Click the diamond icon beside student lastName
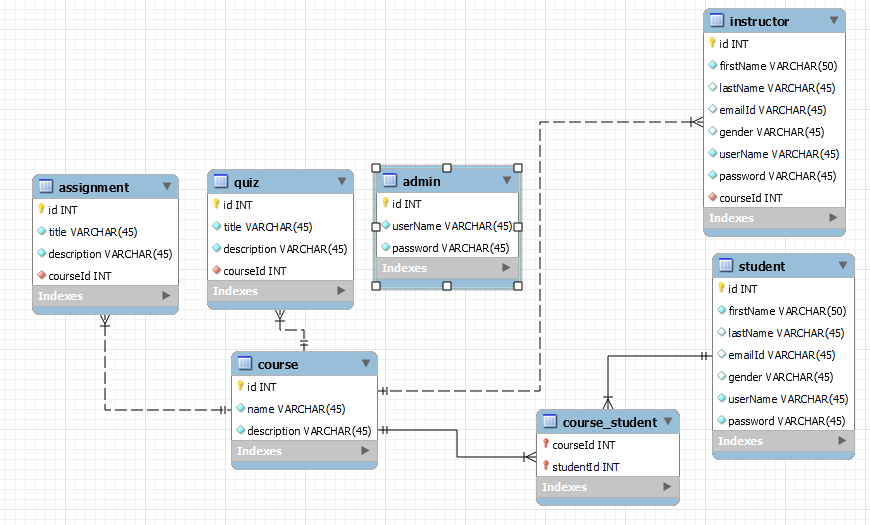 point(722,332)
